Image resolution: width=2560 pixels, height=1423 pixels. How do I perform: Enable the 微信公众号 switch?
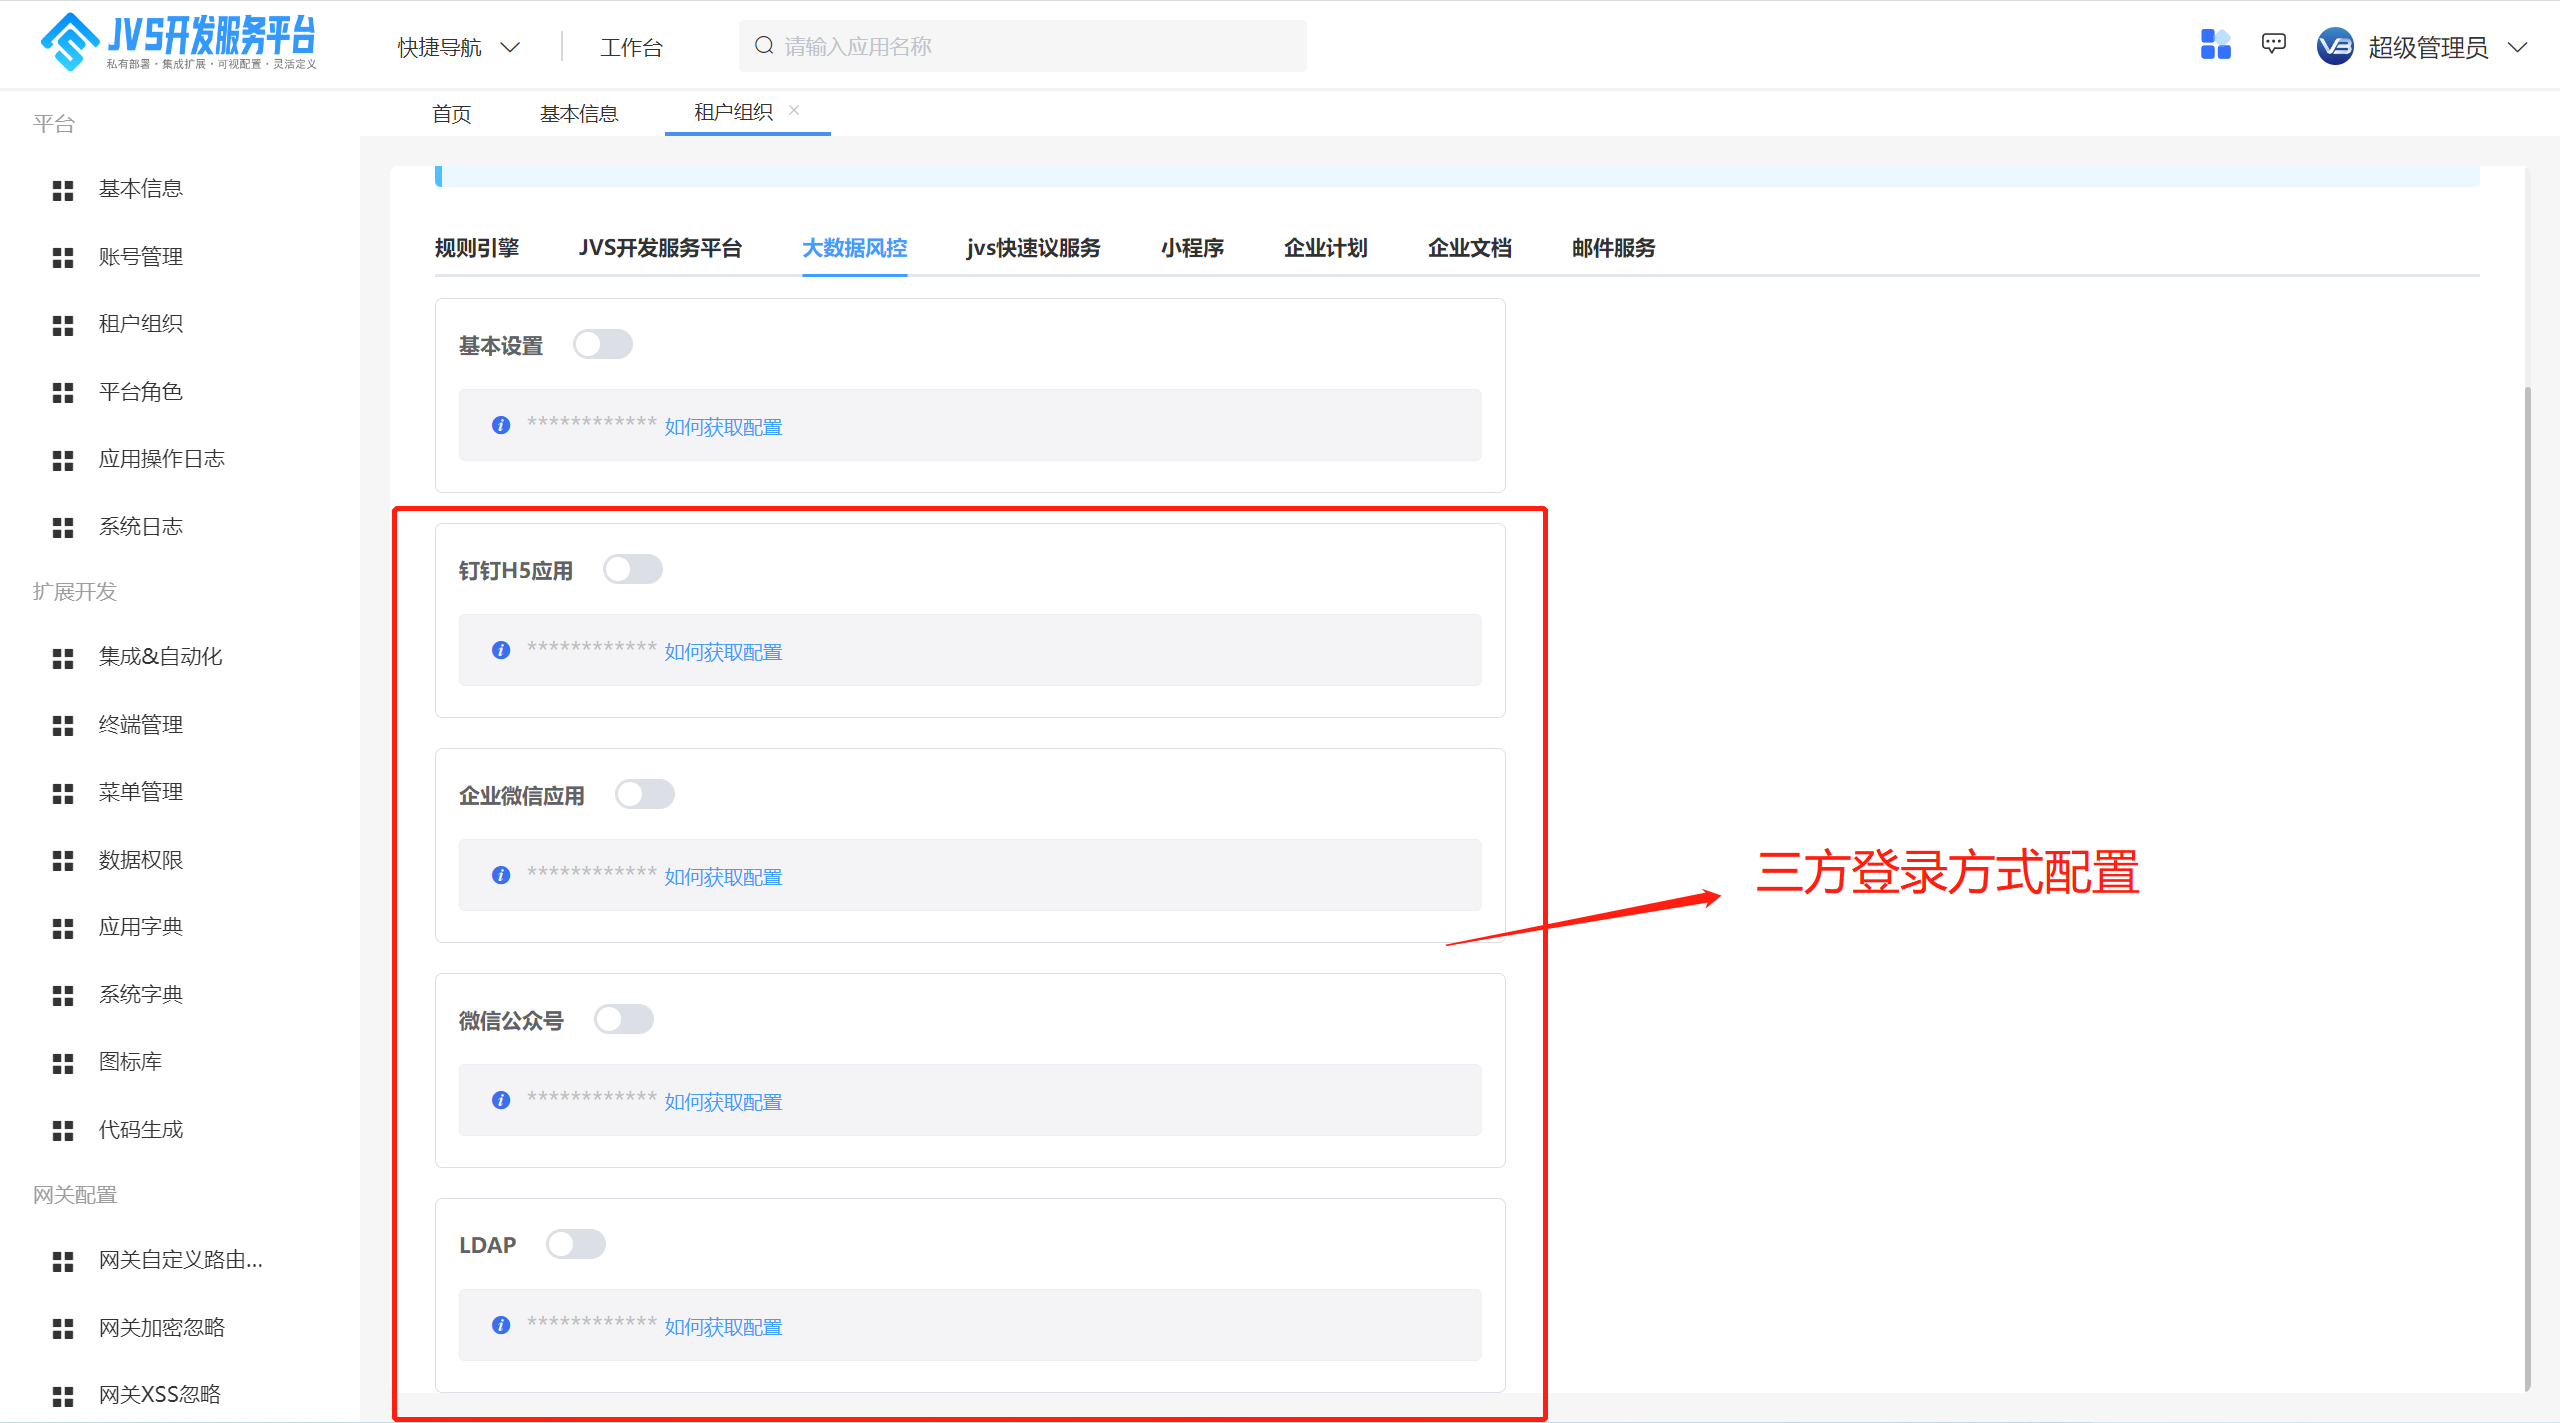pyautogui.click(x=624, y=1019)
